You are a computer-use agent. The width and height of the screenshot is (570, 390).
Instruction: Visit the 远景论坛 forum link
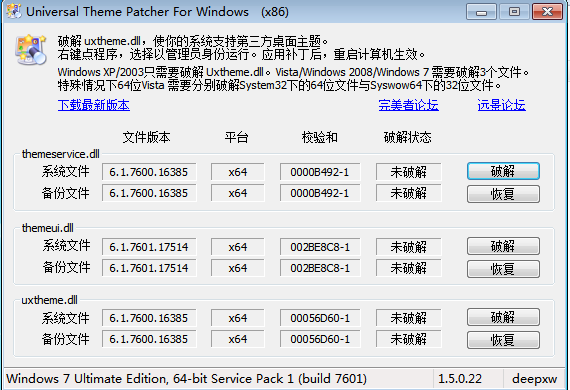click(501, 105)
